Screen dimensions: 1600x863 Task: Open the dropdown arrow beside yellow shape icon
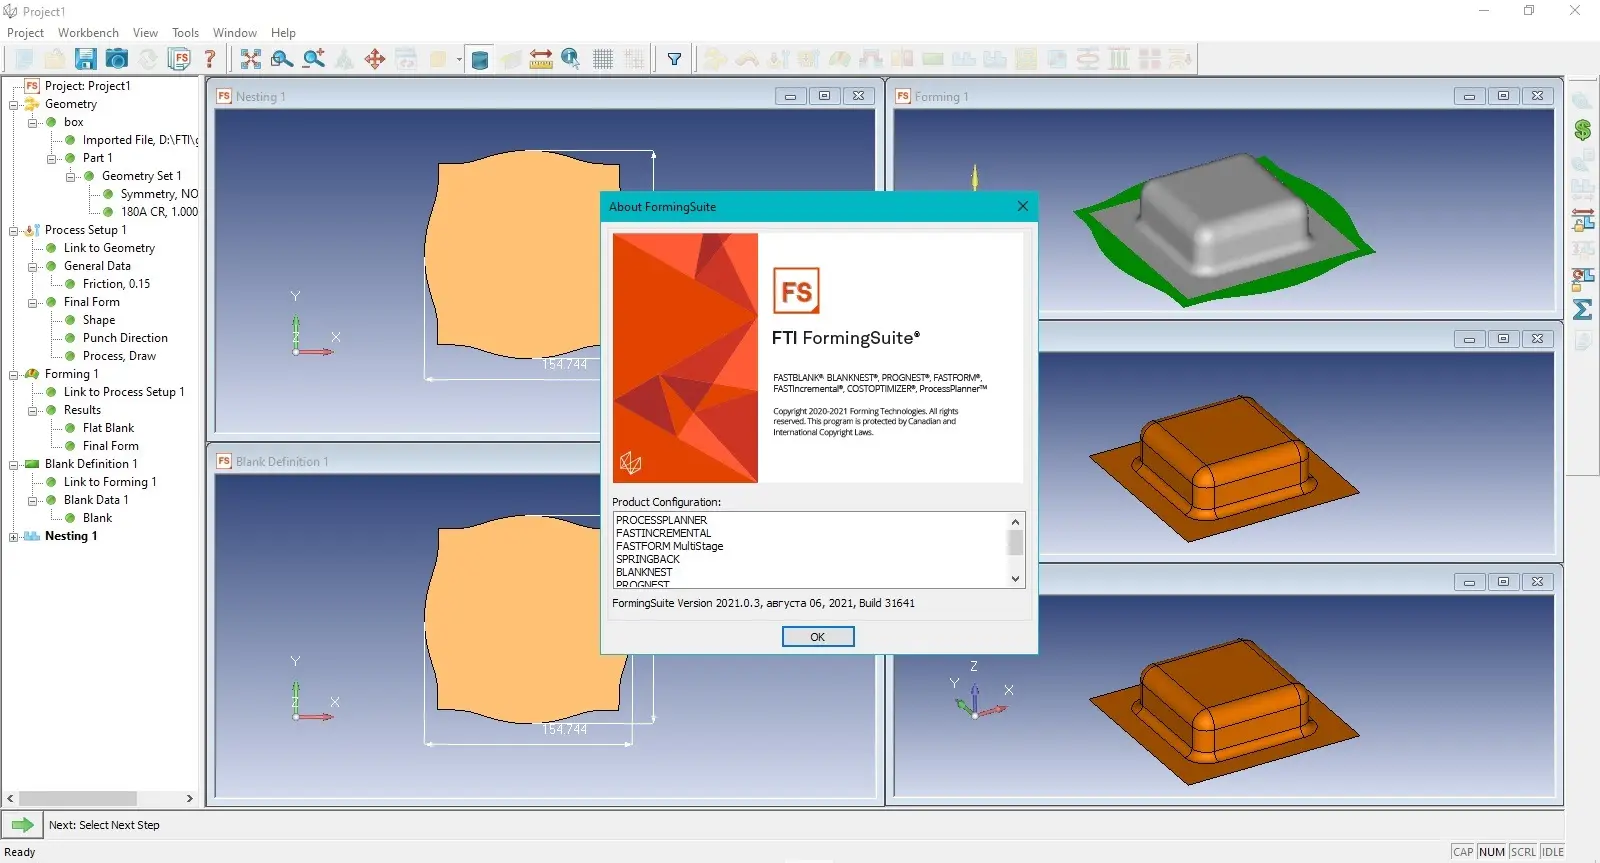coord(460,60)
